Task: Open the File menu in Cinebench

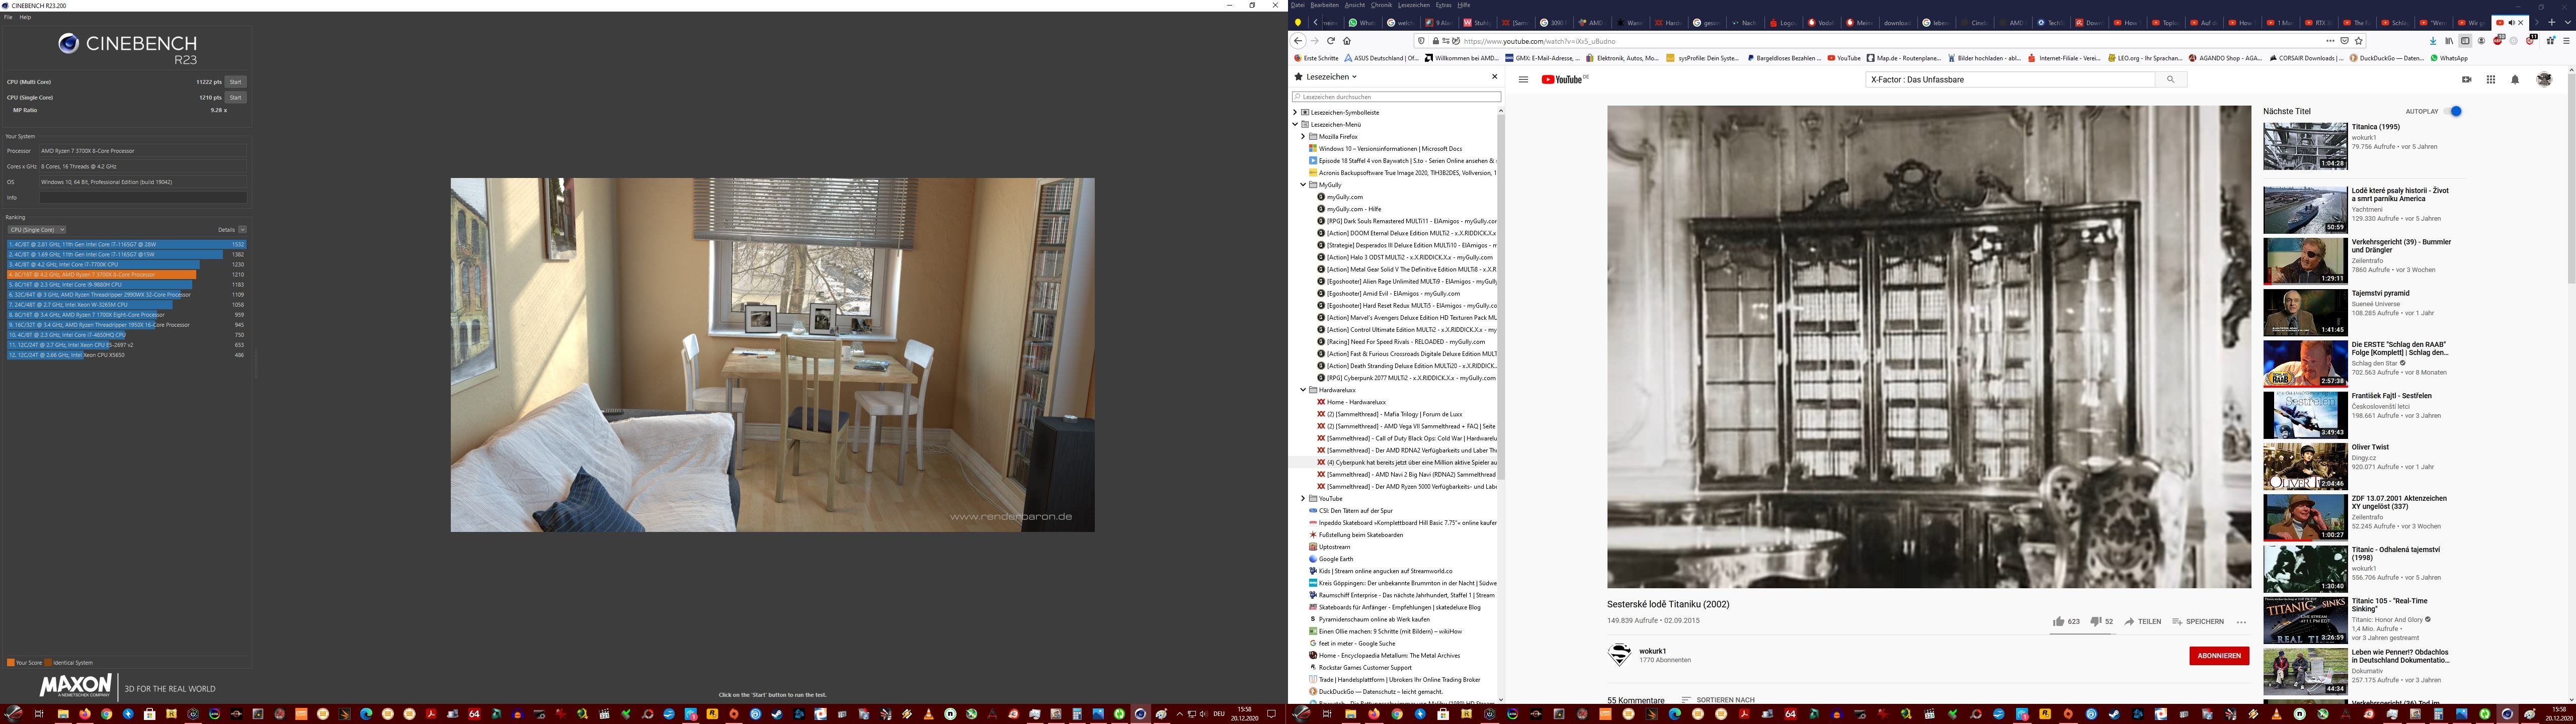Action: (8, 17)
